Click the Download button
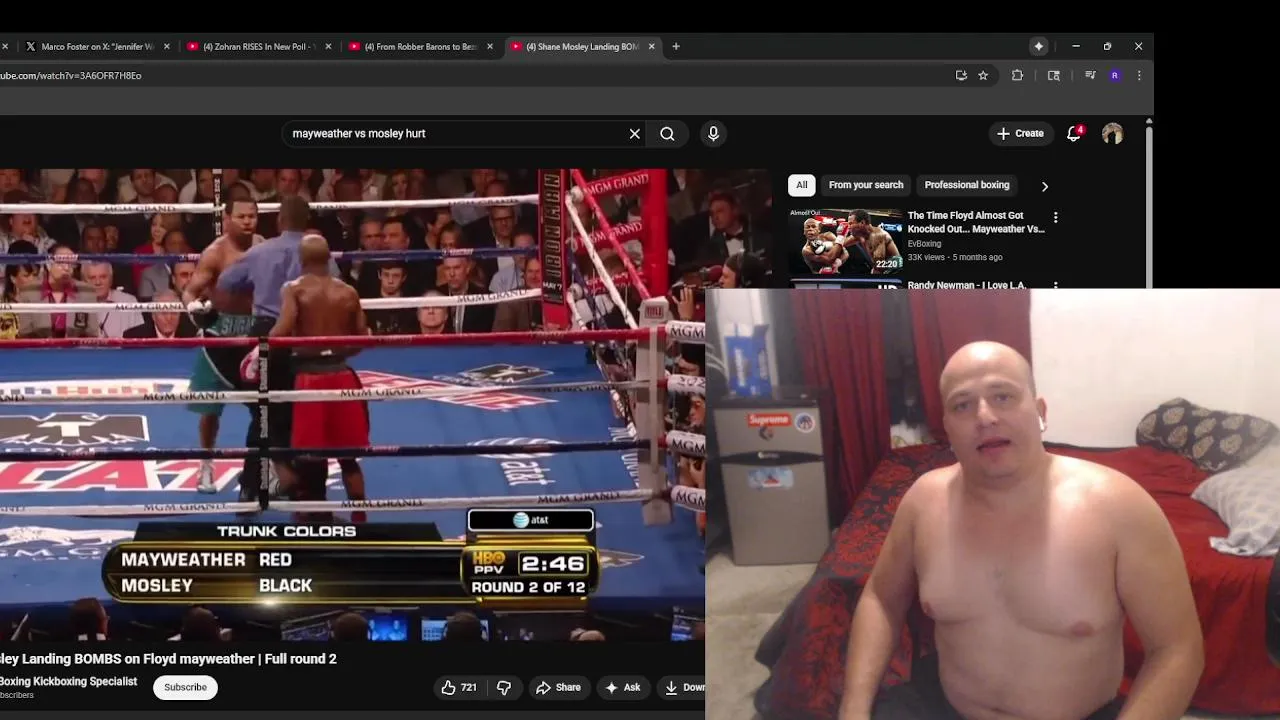 tap(683, 687)
